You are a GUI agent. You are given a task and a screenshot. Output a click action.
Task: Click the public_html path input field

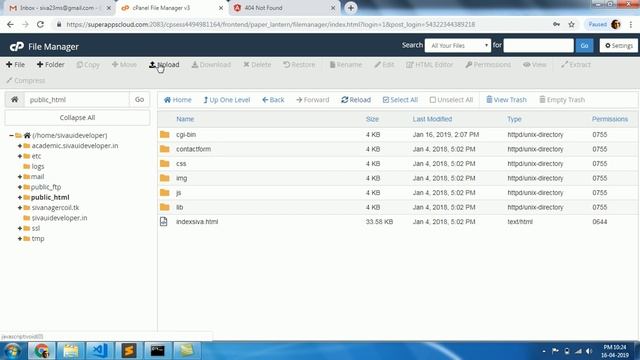coord(77,99)
